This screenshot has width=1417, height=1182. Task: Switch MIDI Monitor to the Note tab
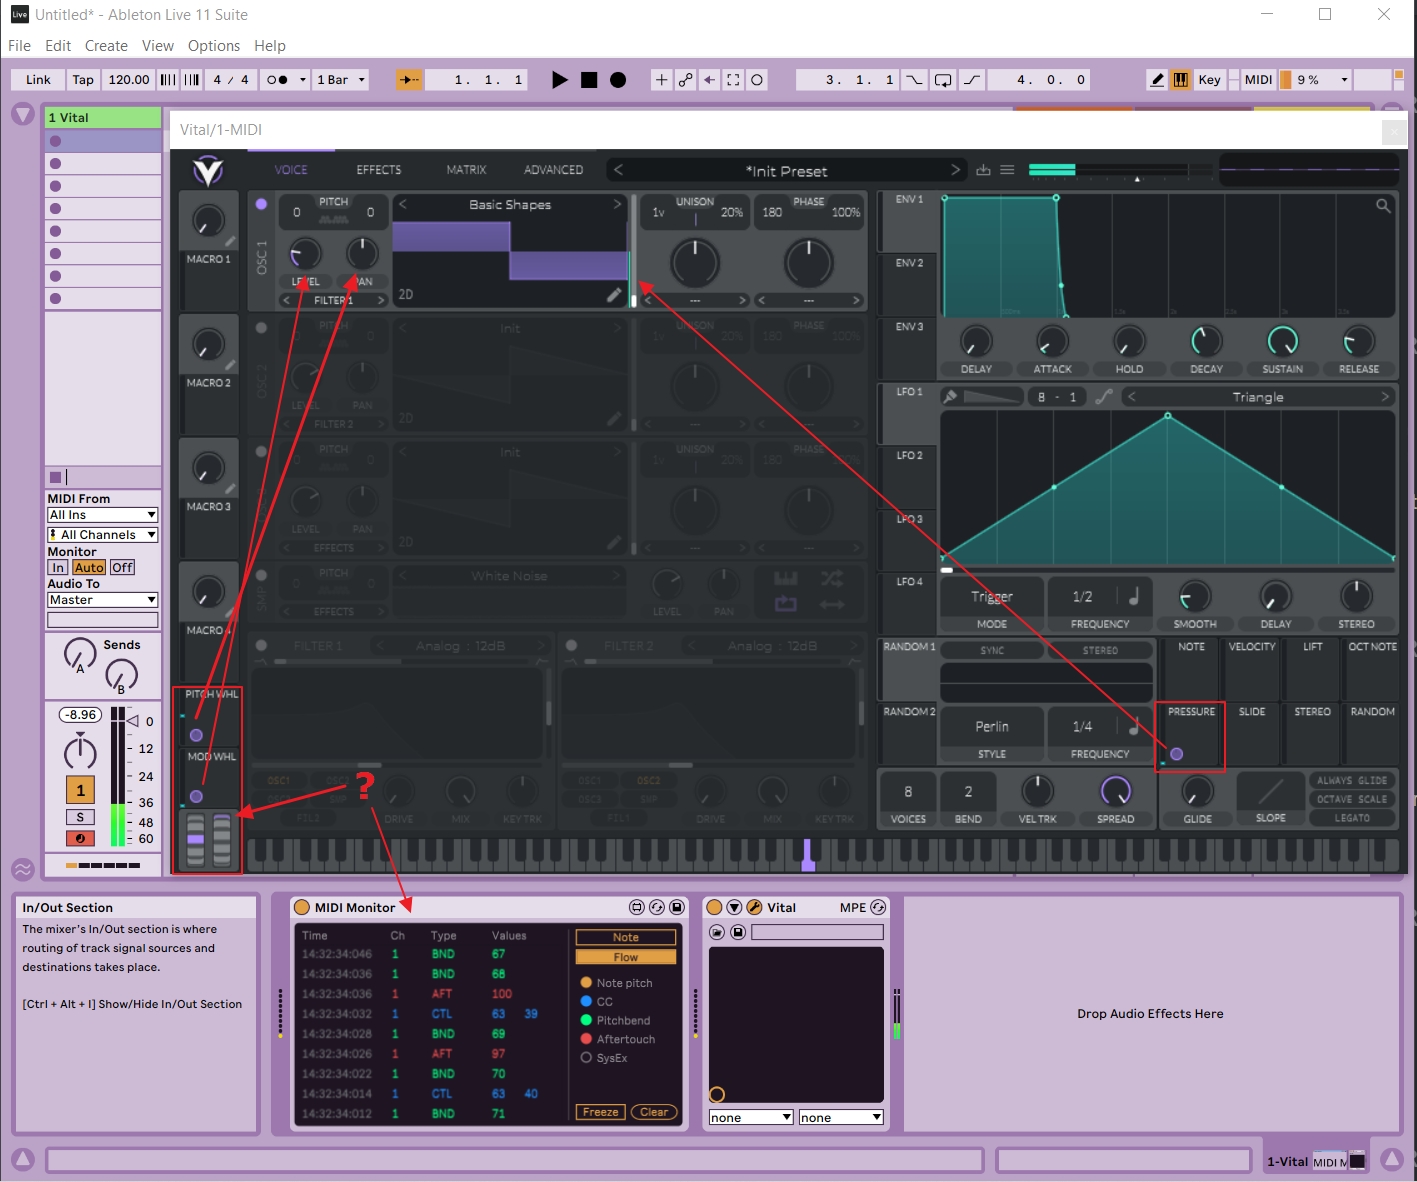[x=625, y=937]
